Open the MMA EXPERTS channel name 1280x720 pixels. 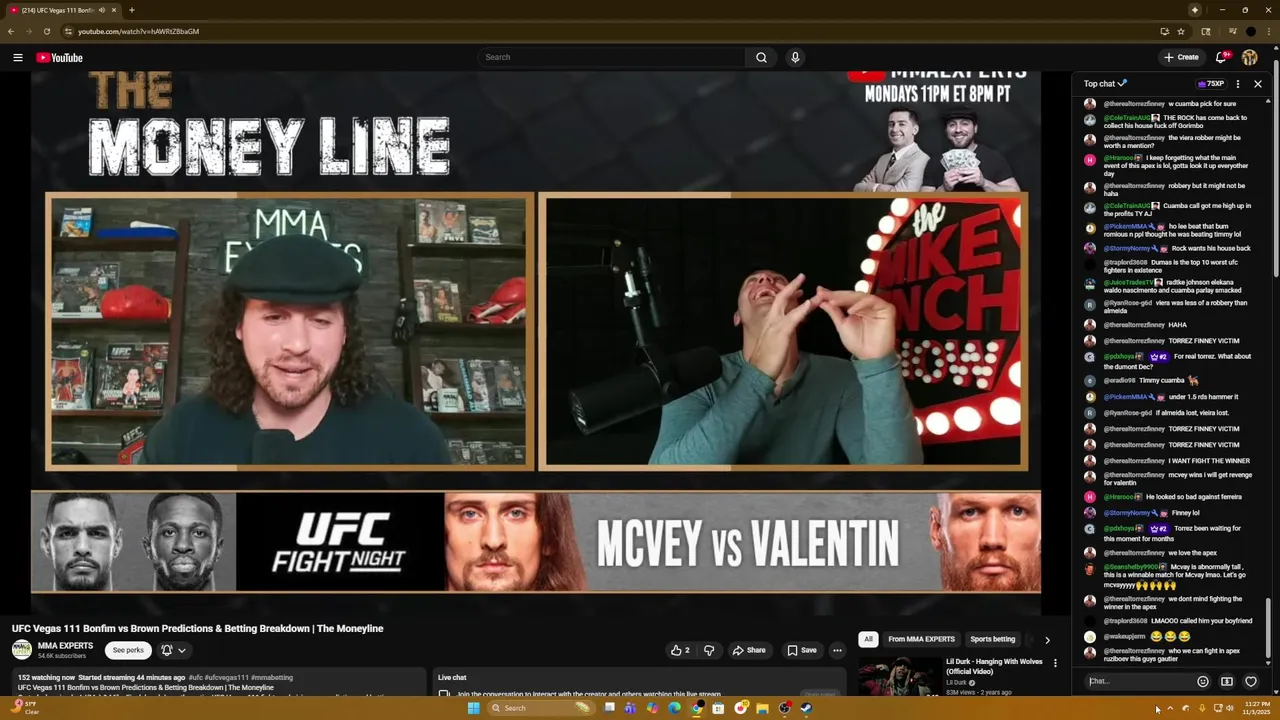pyautogui.click(x=65, y=646)
